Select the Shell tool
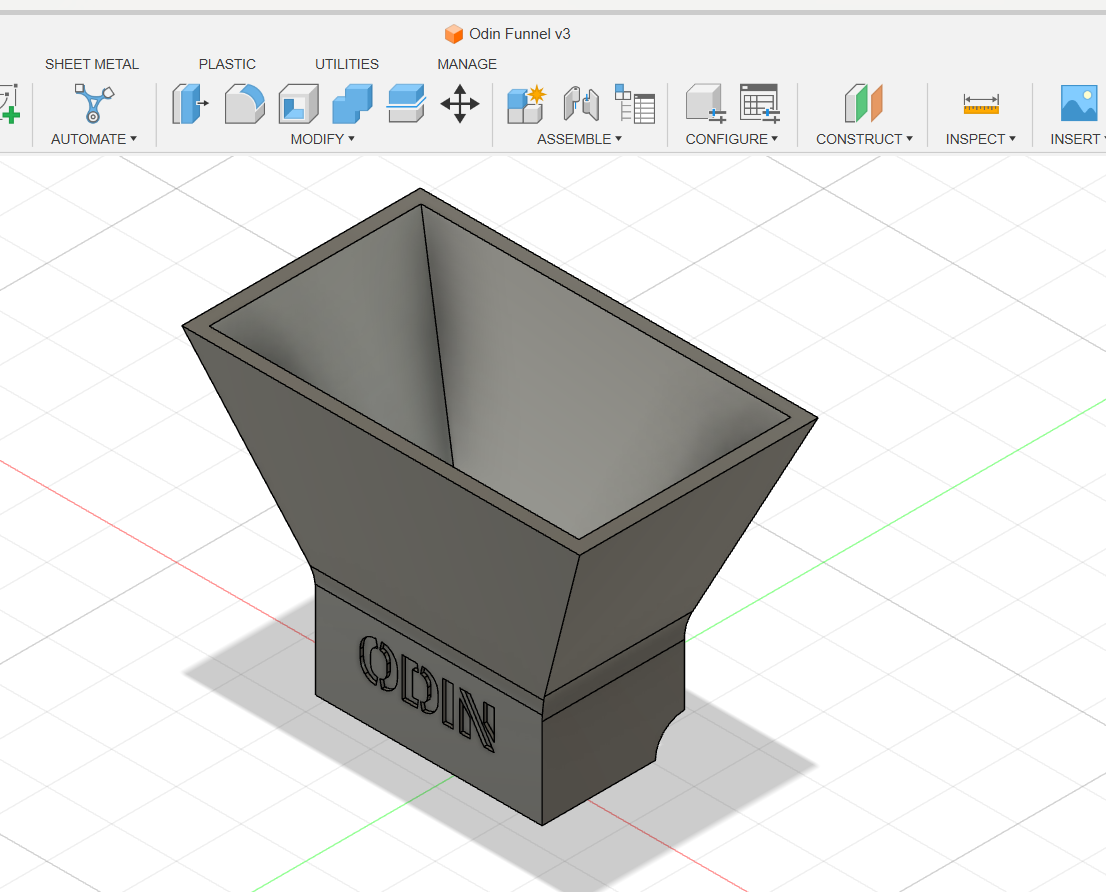The image size is (1106, 892). click(x=298, y=104)
